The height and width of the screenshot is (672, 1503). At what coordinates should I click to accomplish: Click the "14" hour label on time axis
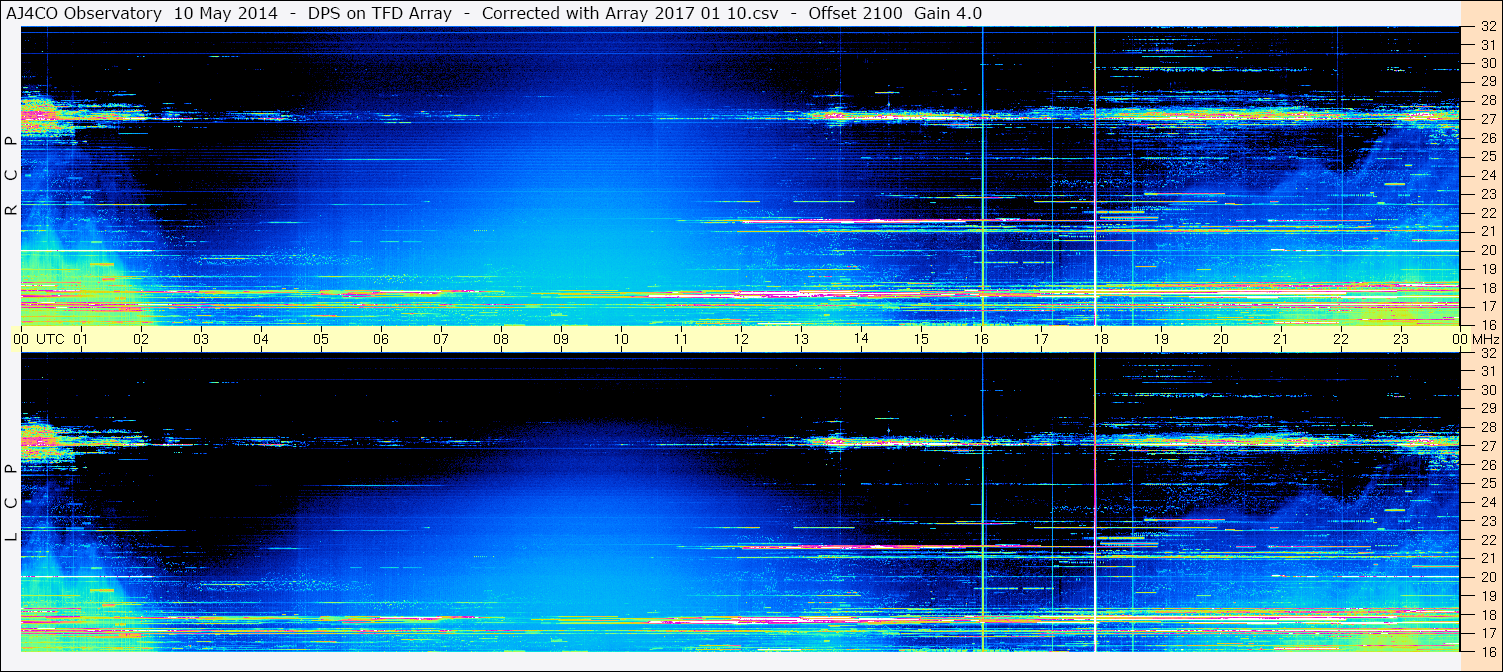pyautogui.click(x=861, y=339)
